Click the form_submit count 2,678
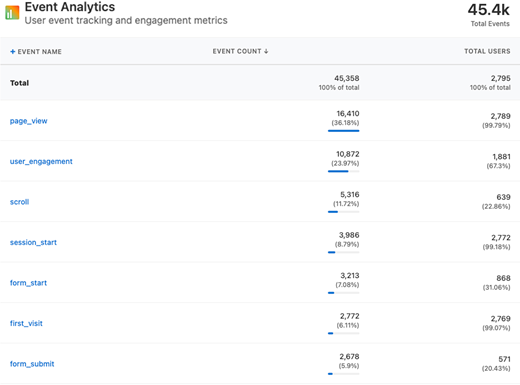This screenshot has width=520, height=385. pyautogui.click(x=349, y=357)
